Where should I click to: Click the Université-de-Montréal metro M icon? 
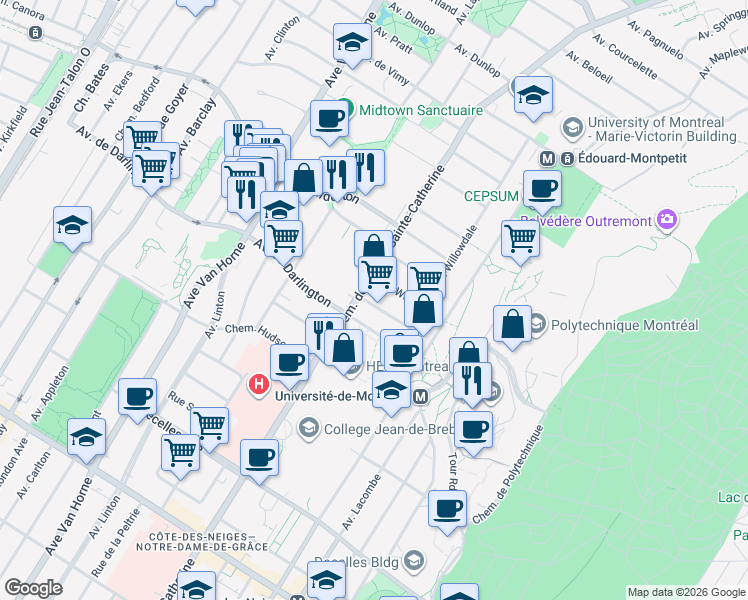420,397
